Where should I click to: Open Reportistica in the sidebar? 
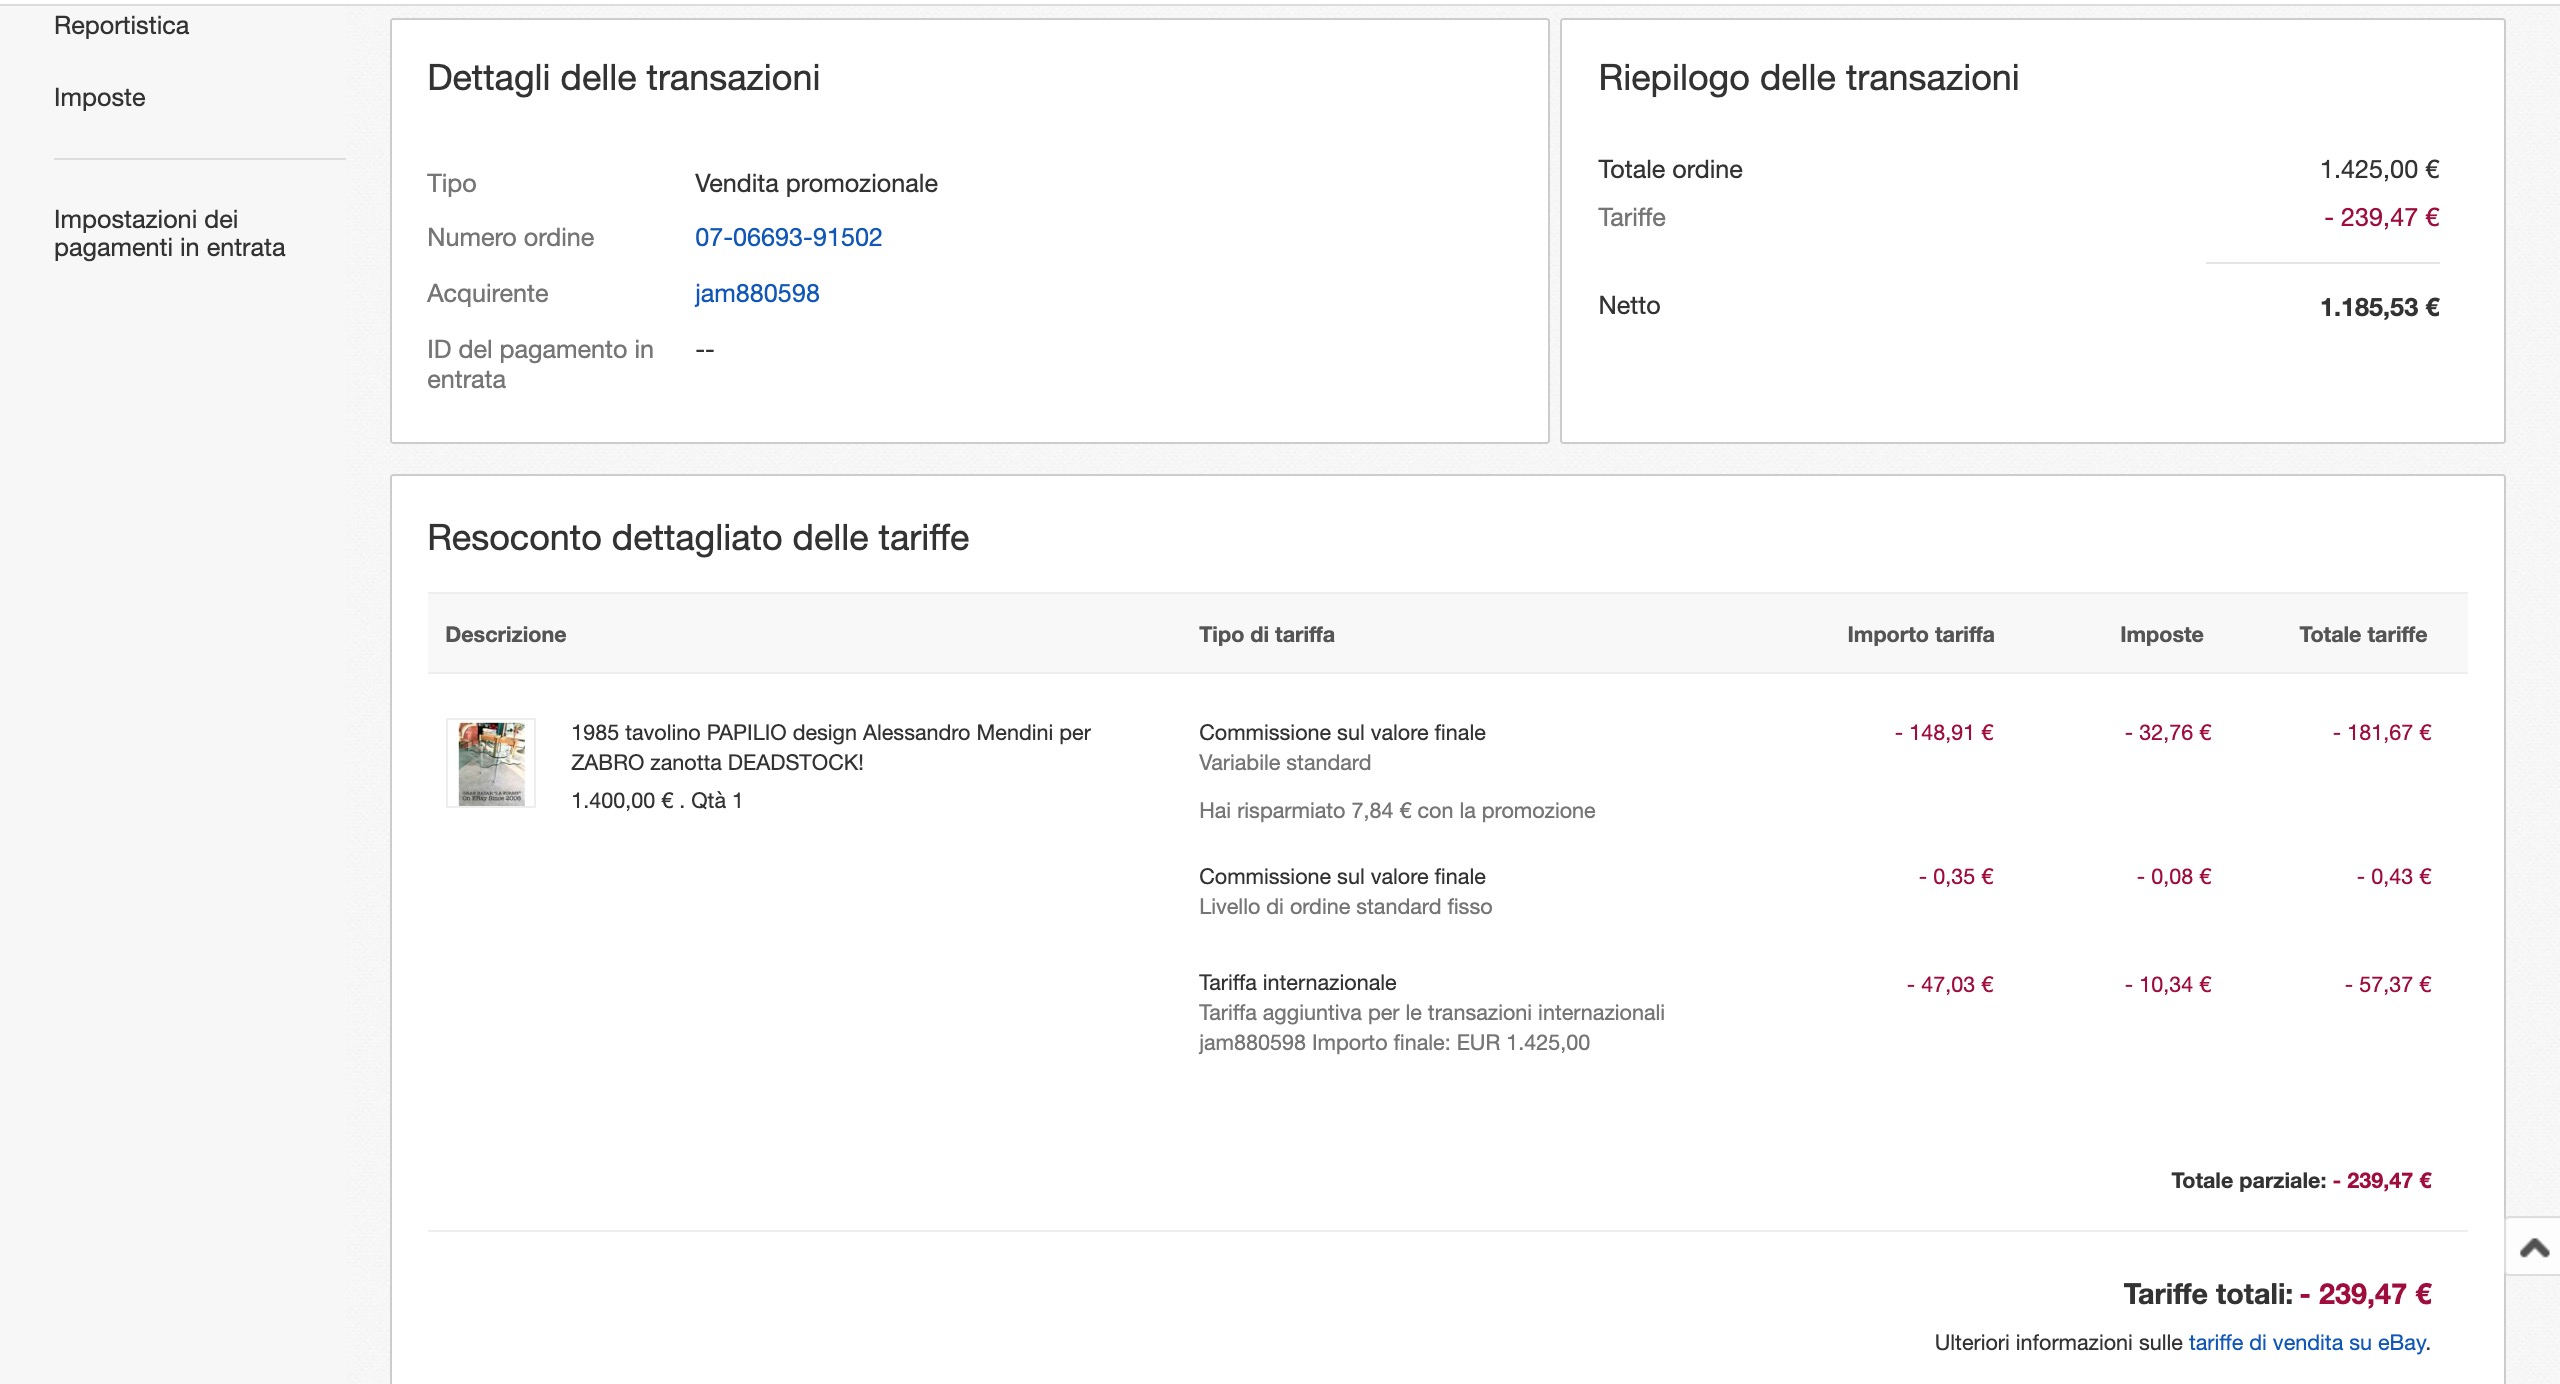[121, 26]
